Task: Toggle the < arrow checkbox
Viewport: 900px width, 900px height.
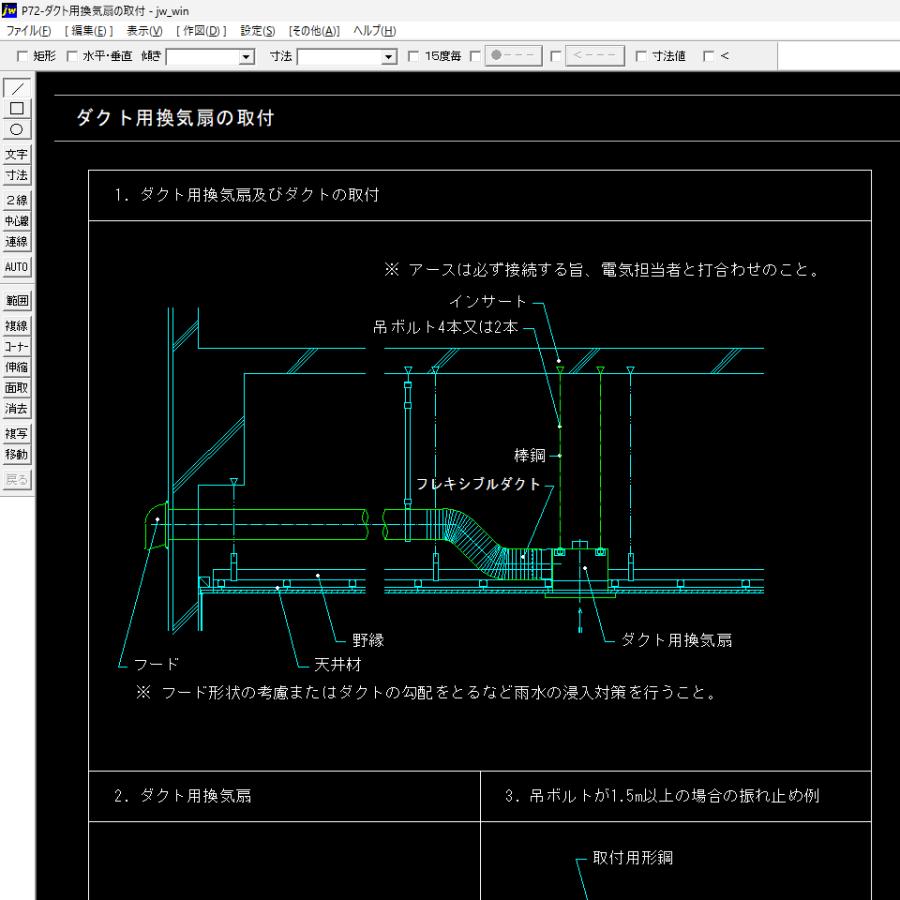Action: pos(708,56)
